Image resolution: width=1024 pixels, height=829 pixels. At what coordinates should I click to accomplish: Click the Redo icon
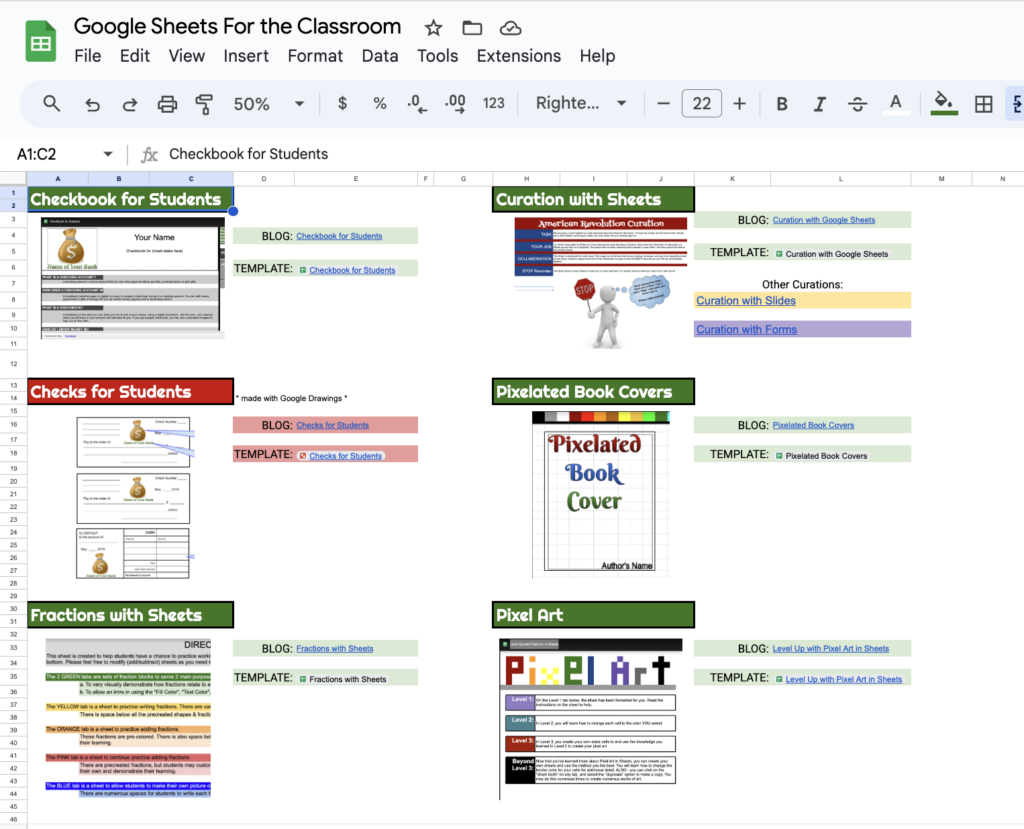[x=128, y=103]
